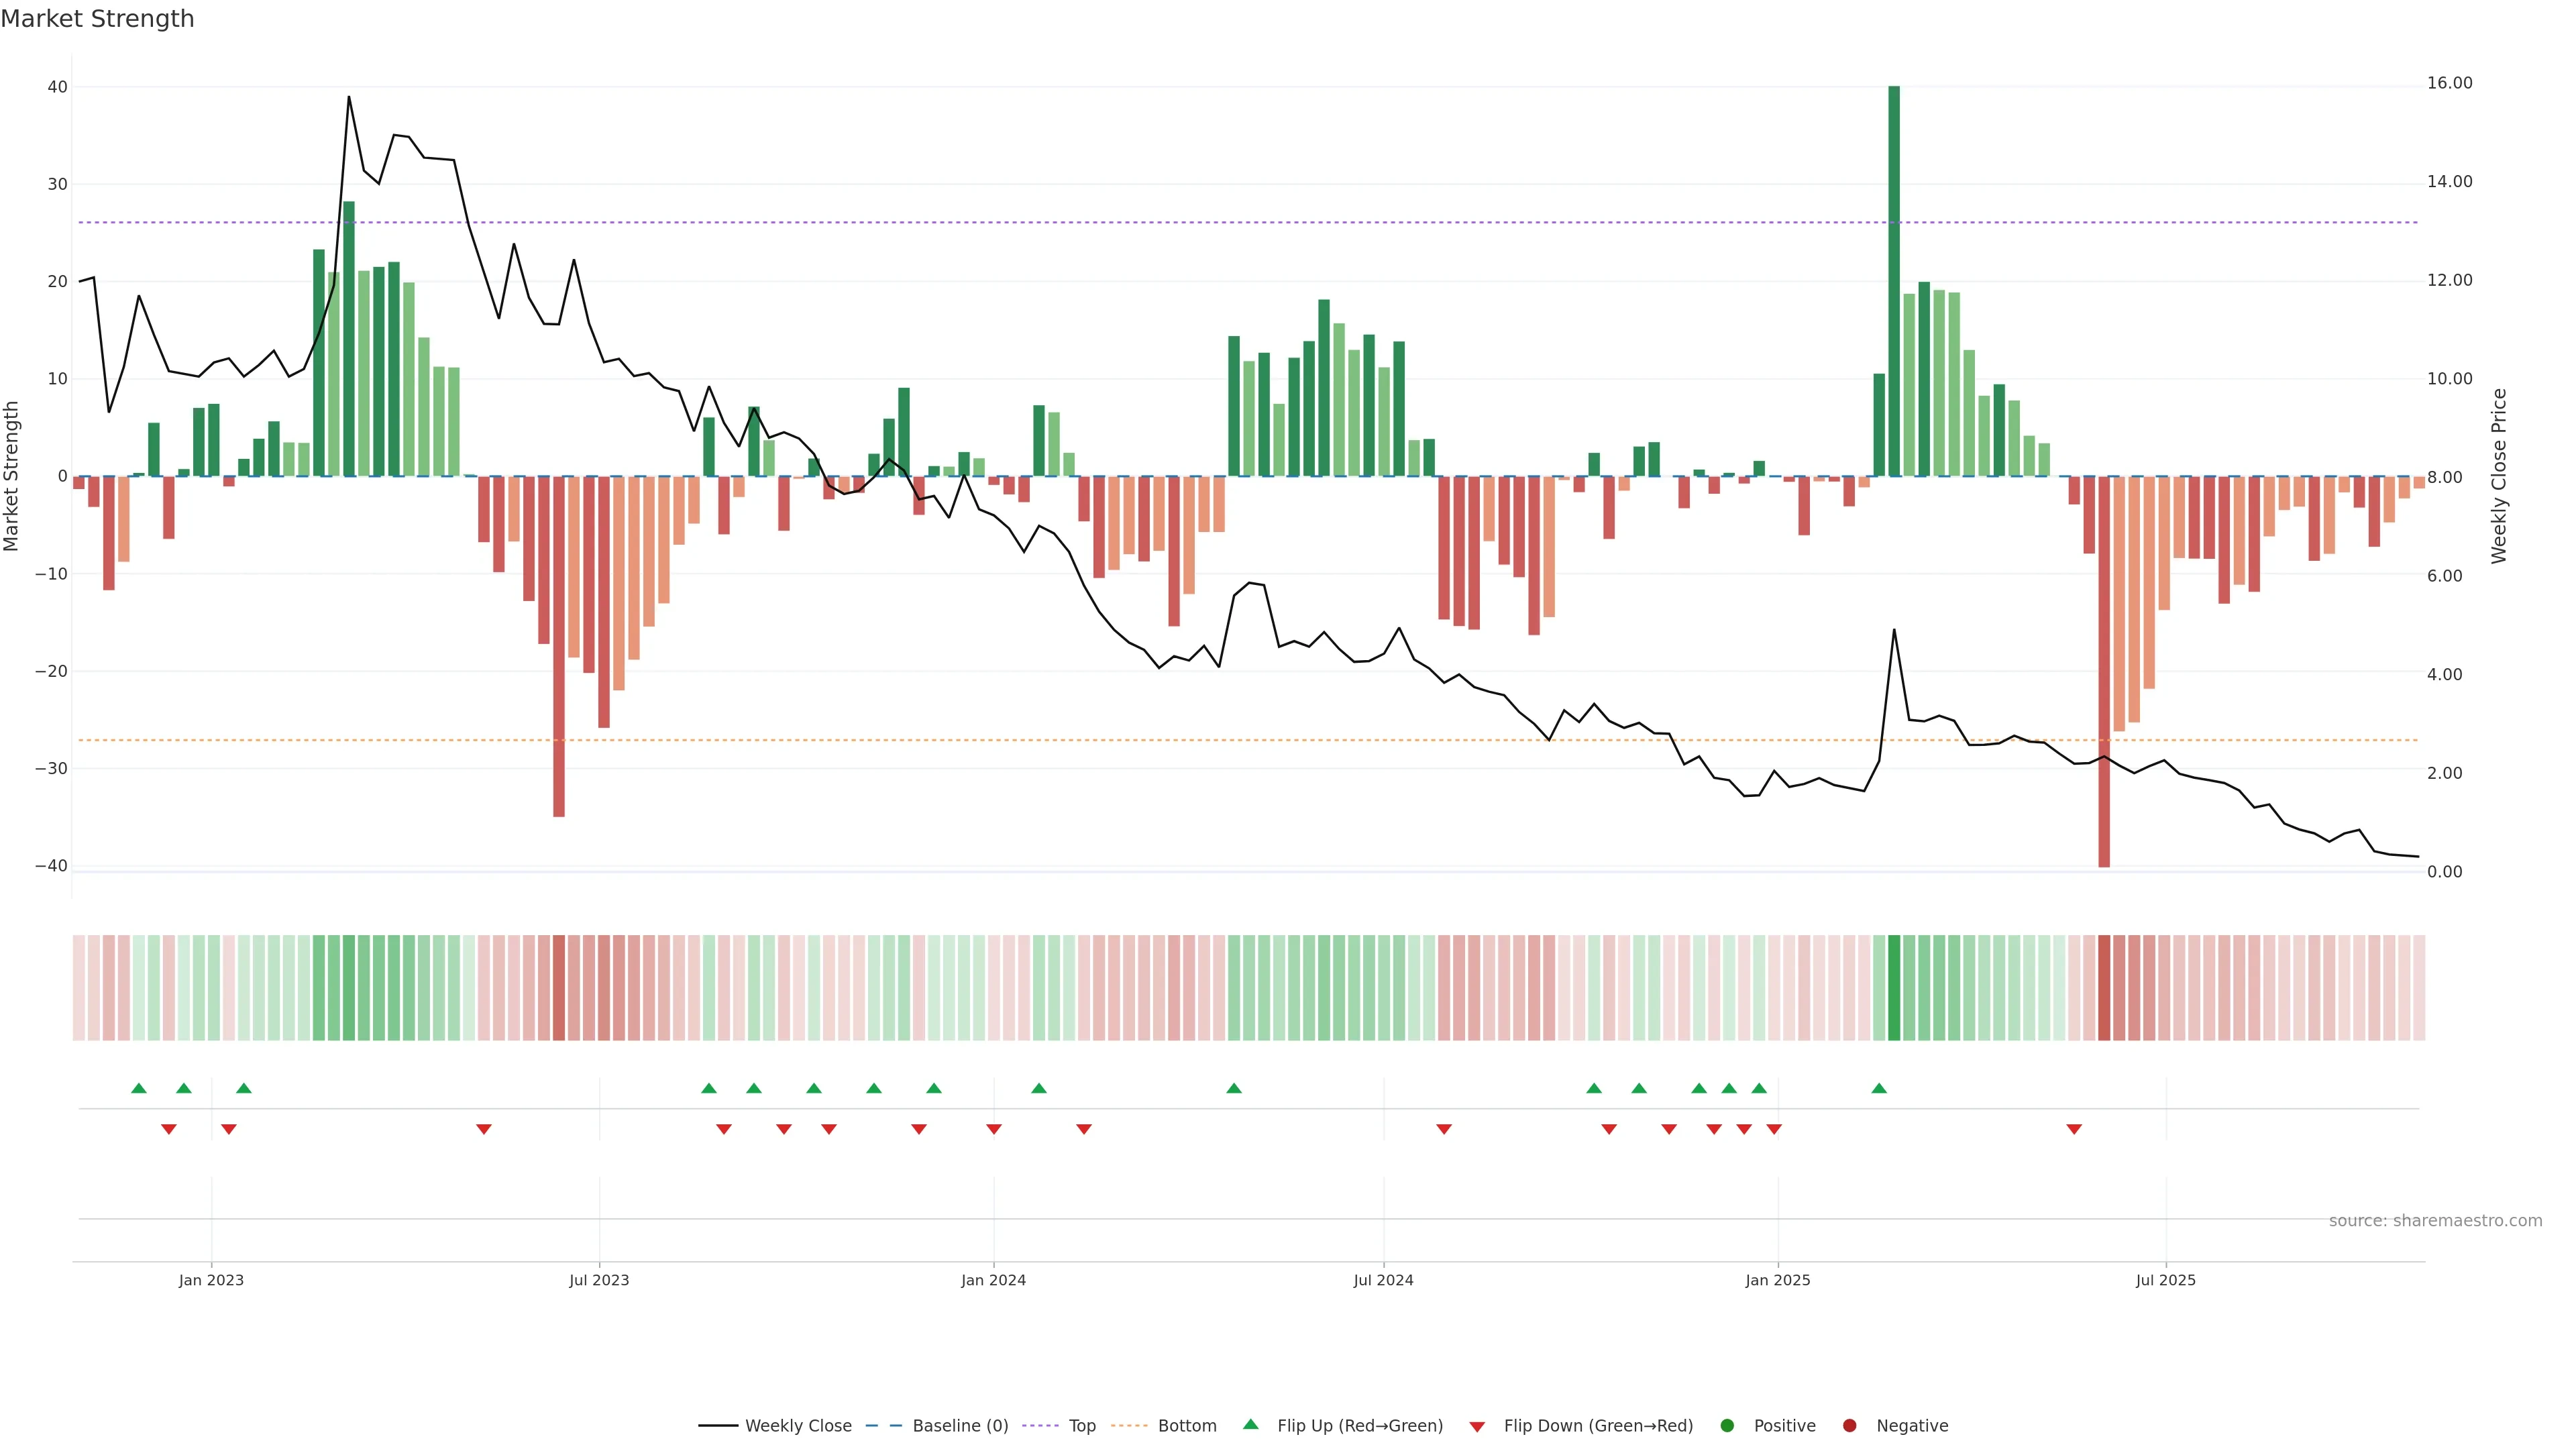Click the last flip-up green triangle marker
The width and height of the screenshot is (2576, 1449).
pos(1879,1088)
